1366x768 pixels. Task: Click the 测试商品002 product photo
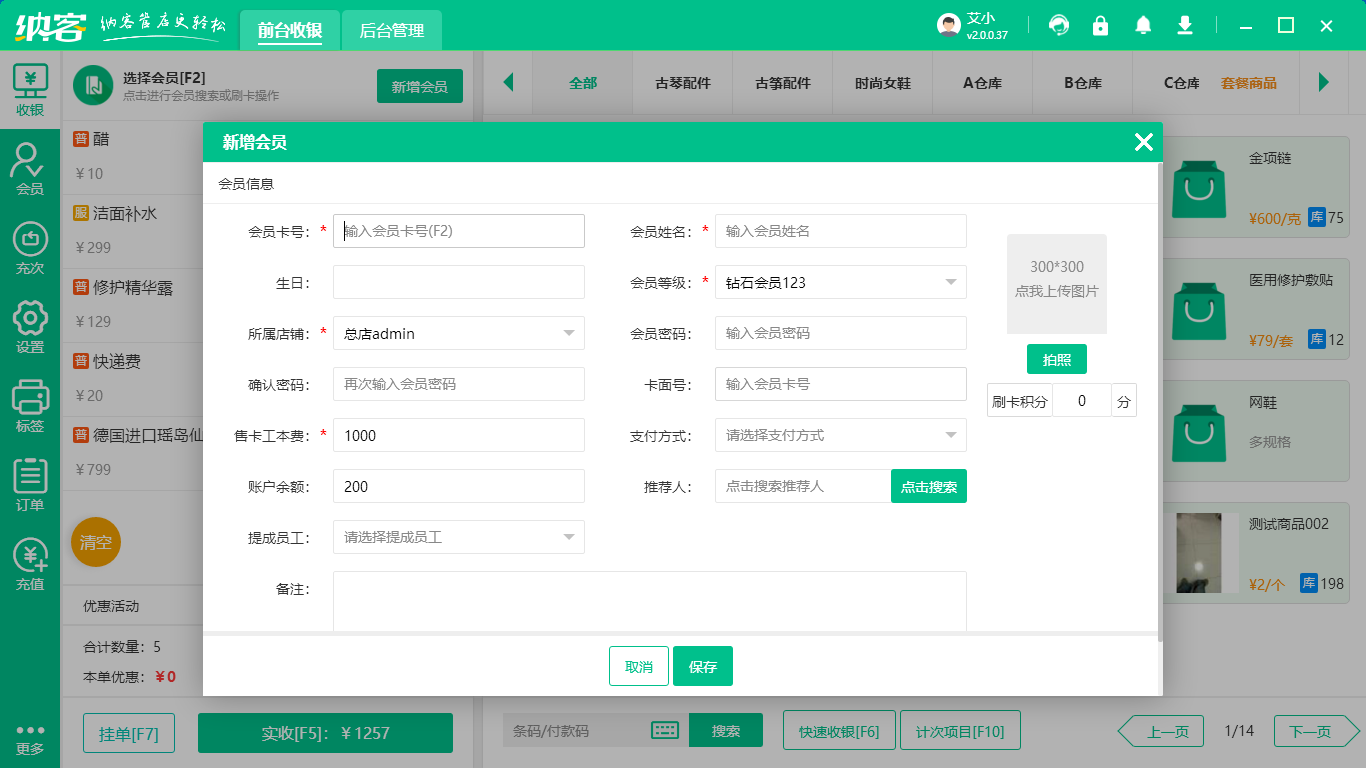point(1199,552)
